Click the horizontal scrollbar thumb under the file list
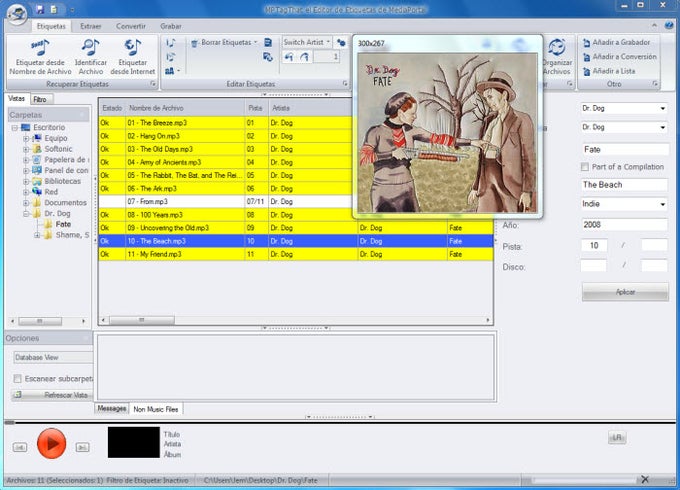 (141, 320)
